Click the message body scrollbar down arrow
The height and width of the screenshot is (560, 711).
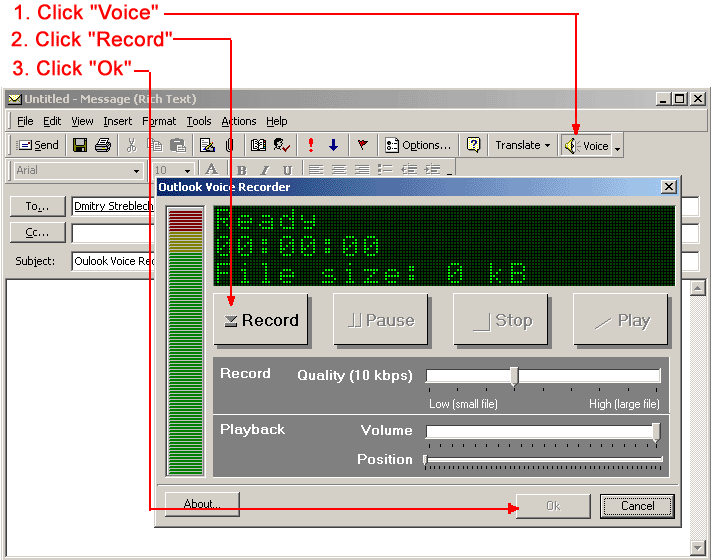[697, 548]
